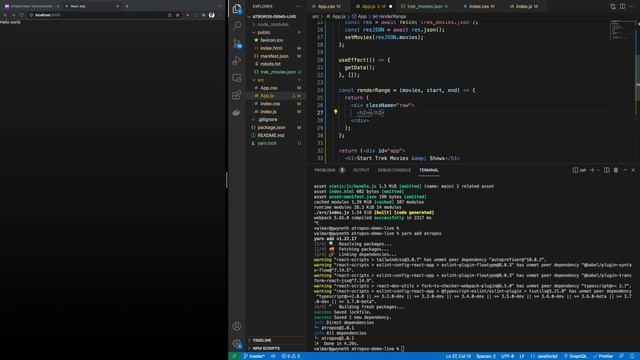Open the PROBLEMS panel tab

[x=329, y=170]
